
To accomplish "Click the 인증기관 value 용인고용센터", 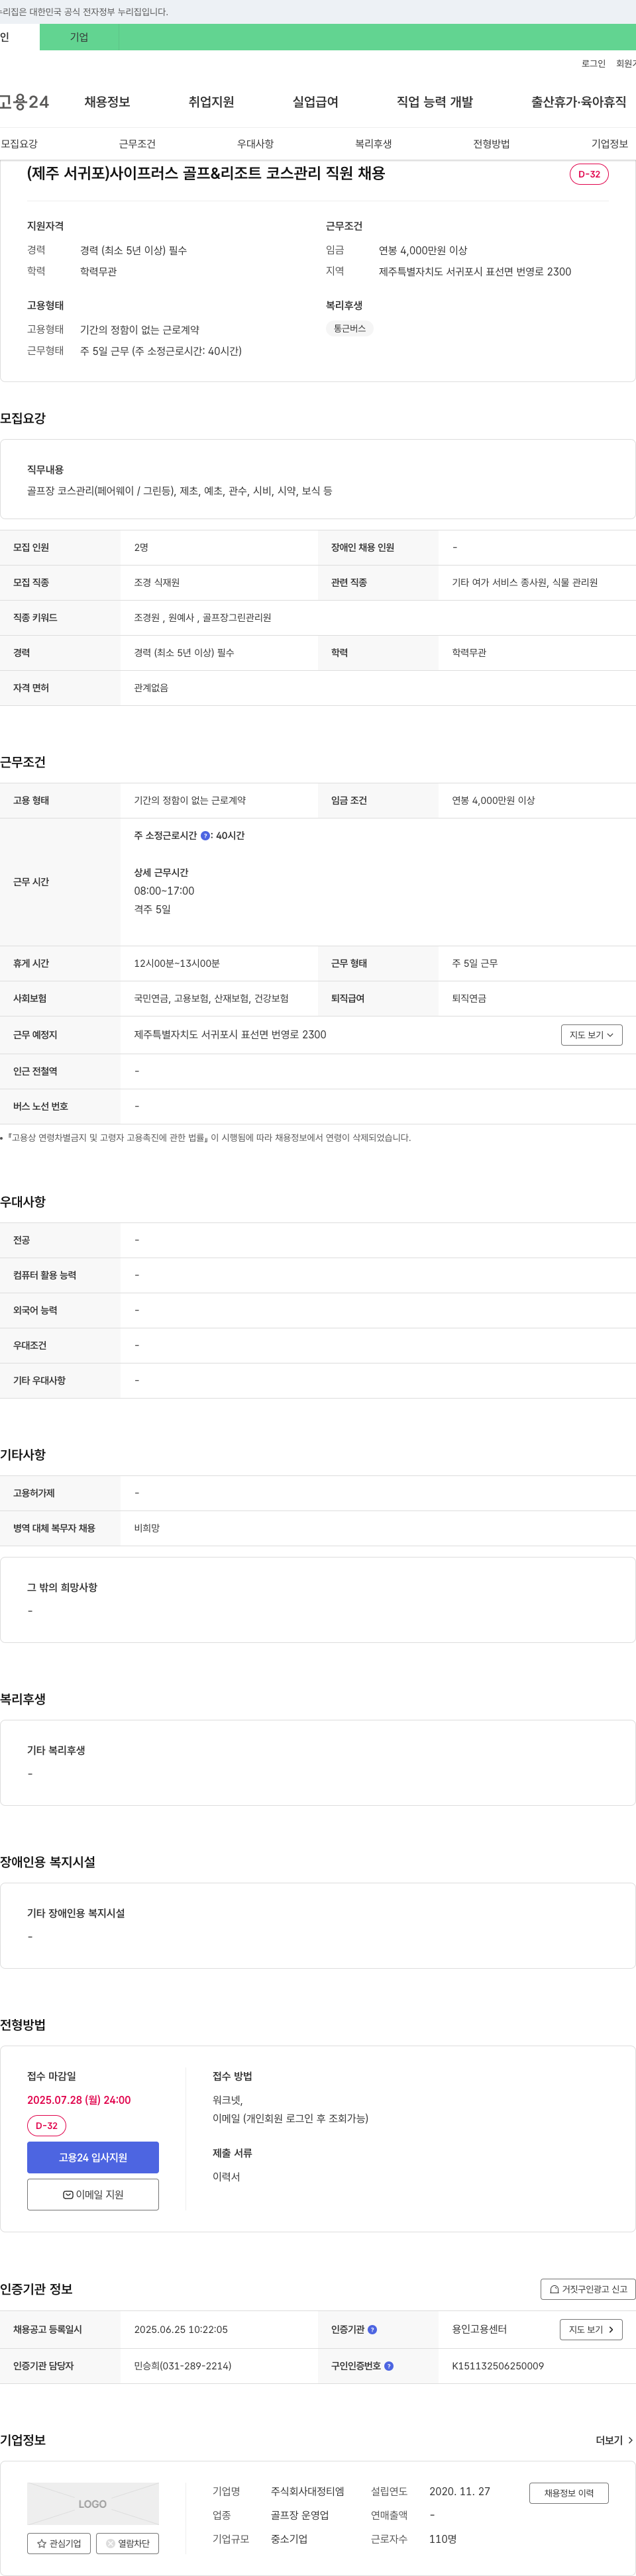I will [x=479, y=2329].
